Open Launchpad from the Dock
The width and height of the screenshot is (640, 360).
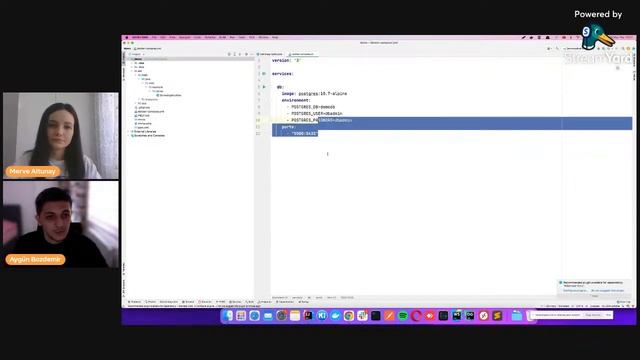point(241,316)
